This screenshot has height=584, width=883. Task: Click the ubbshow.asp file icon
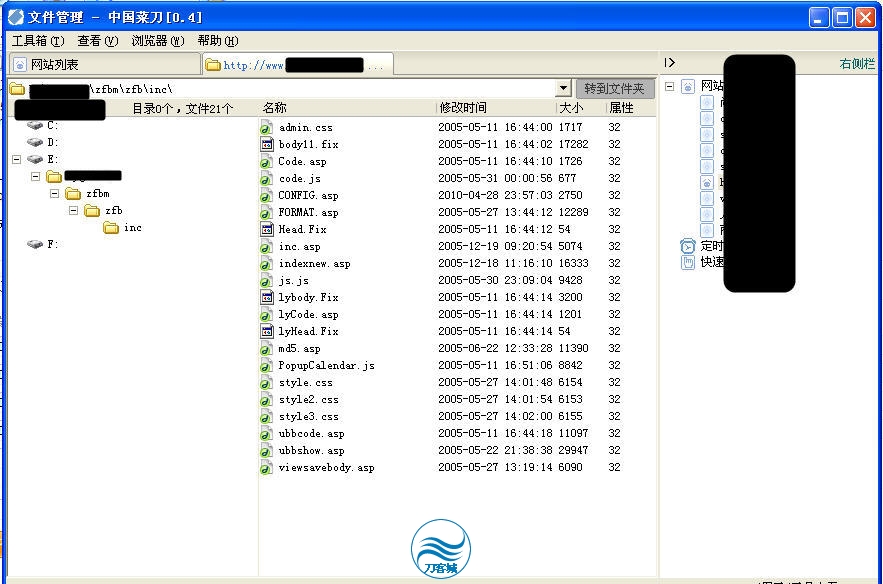coord(266,451)
